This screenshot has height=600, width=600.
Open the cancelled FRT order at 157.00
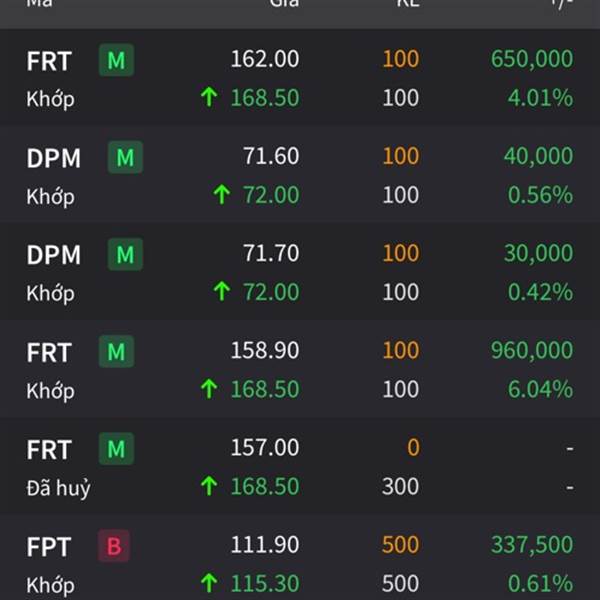(300, 466)
